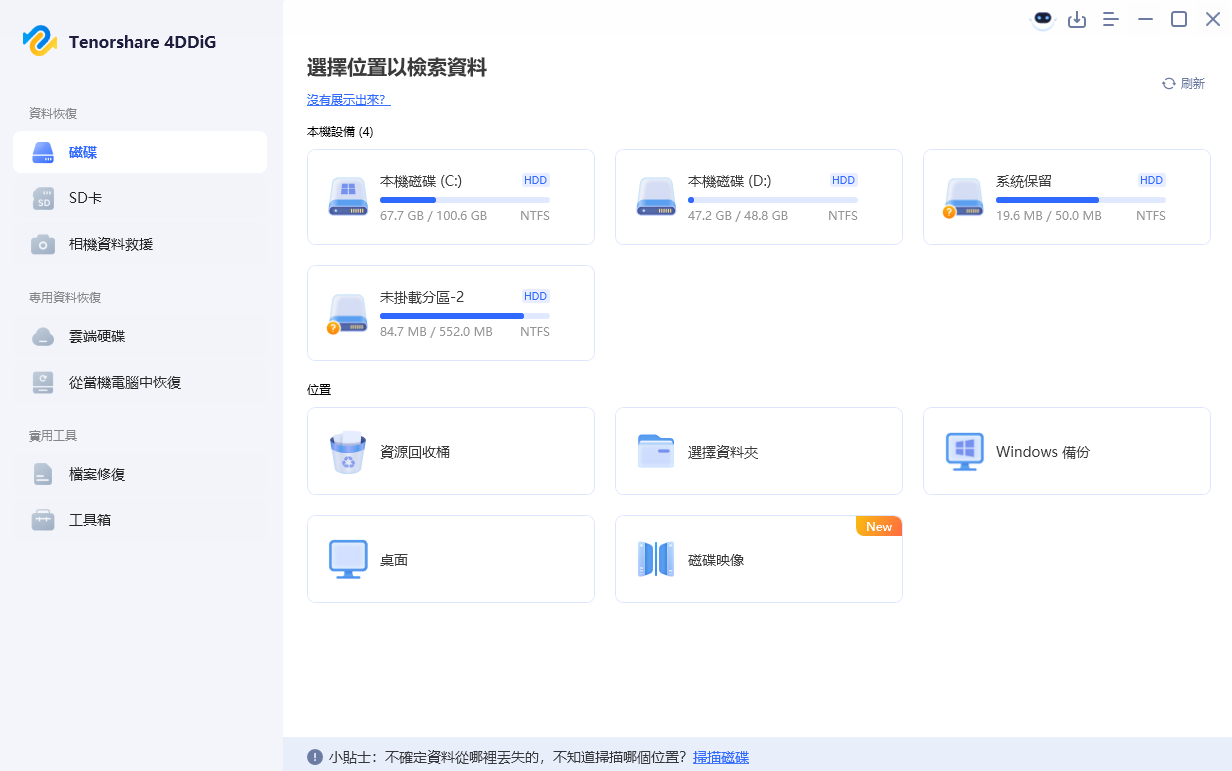Select the 系統保留 partition card
The image size is (1232, 771).
pos(1067,197)
